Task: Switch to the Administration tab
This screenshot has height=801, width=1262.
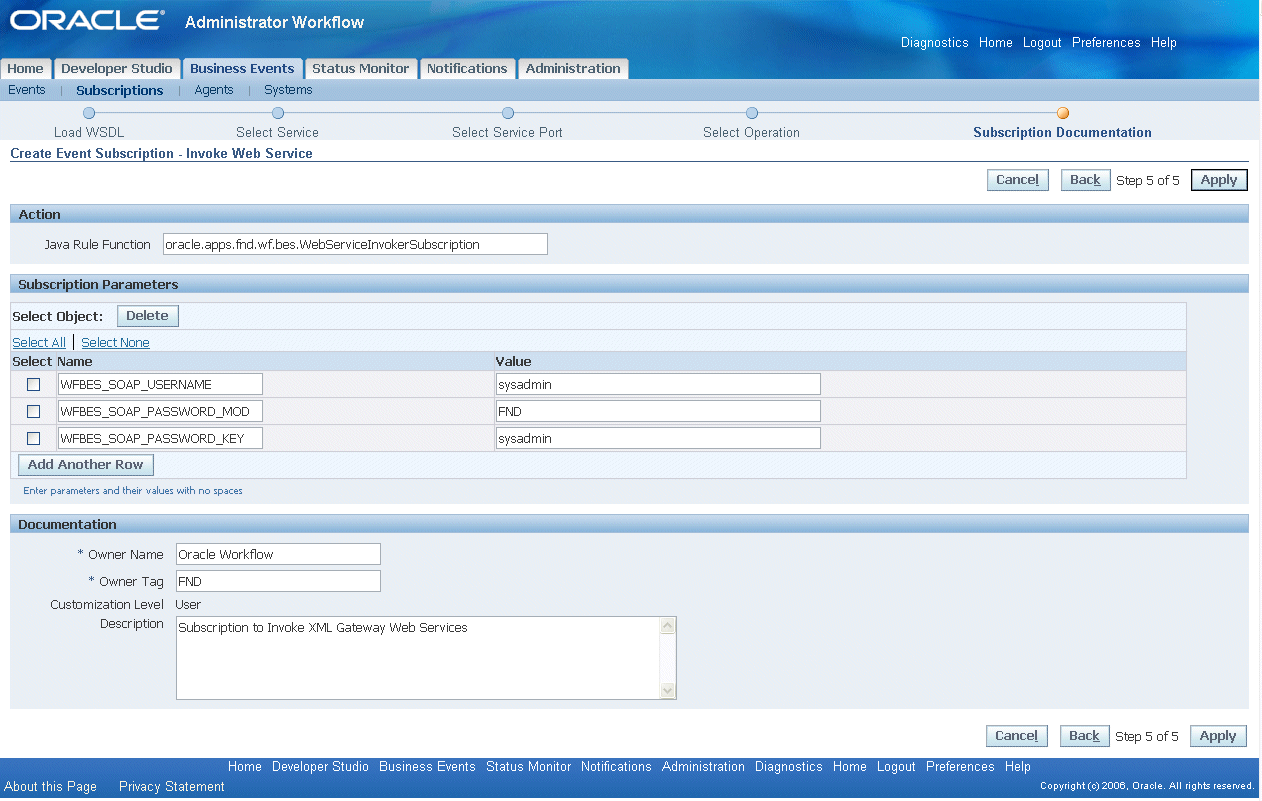Action: coord(573,69)
